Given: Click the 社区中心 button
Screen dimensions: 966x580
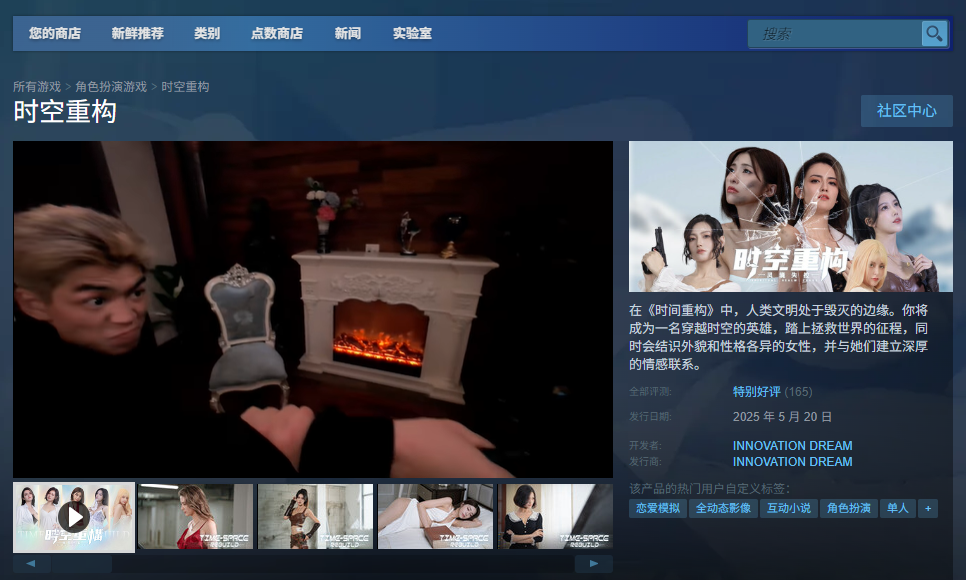Looking at the screenshot, I should (906, 111).
